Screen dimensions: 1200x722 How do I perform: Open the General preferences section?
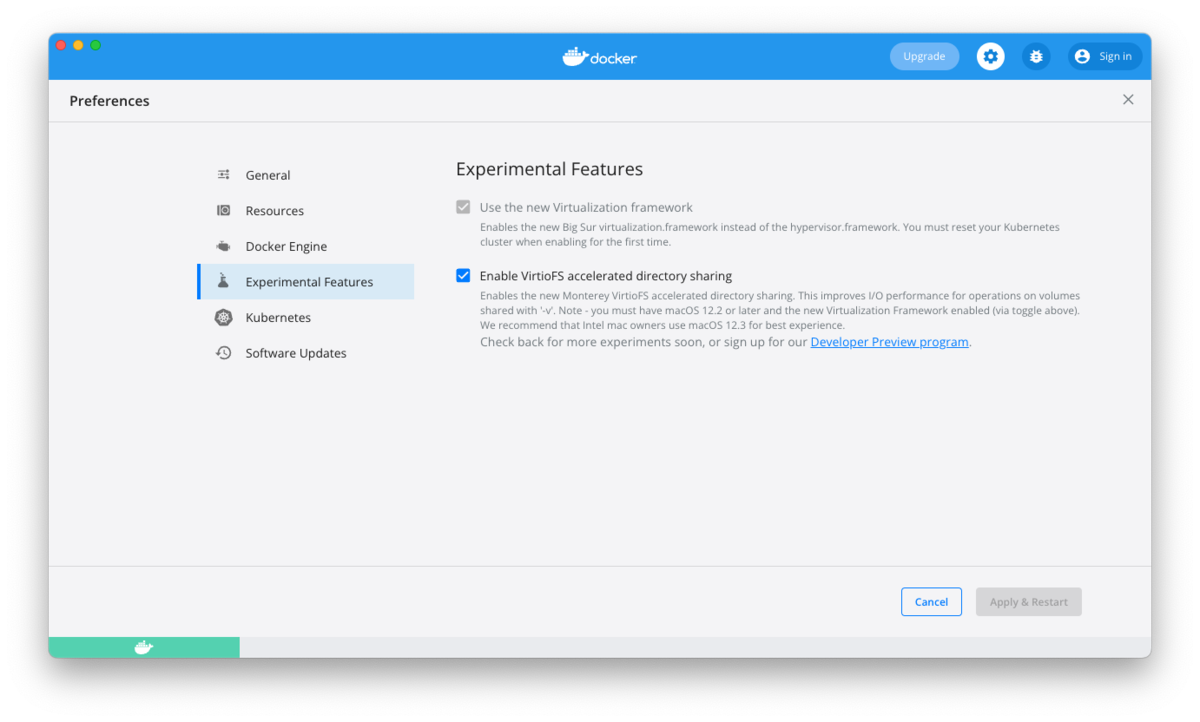[x=306, y=175]
